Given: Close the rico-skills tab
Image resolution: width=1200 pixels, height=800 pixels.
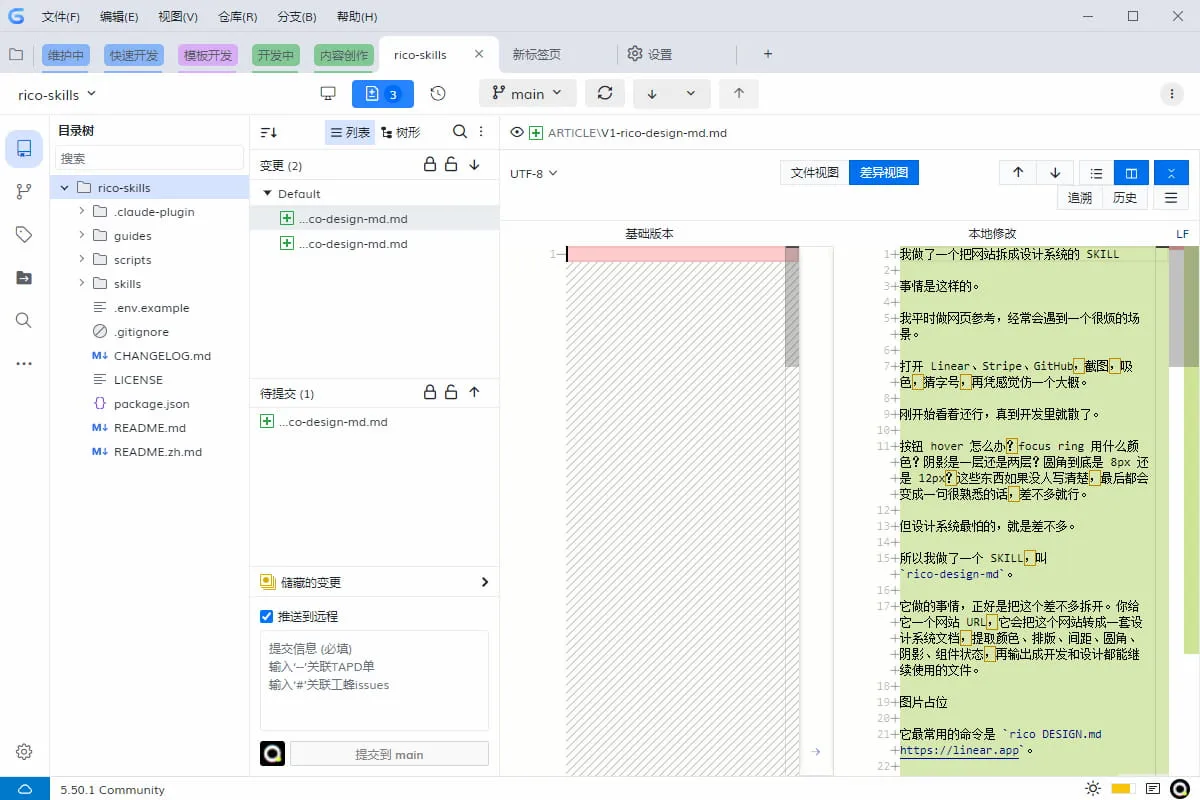Looking at the screenshot, I should click(x=479, y=54).
